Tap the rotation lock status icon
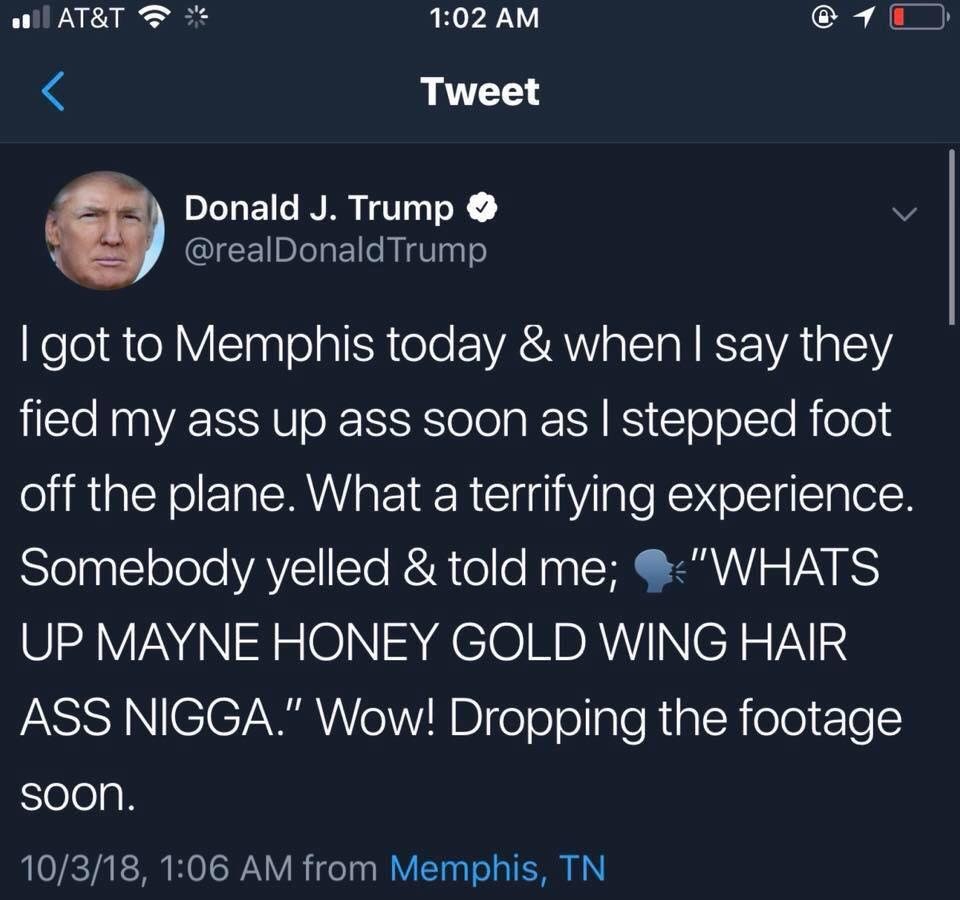Screen dimensions: 960x900 [x=825, y=17]
